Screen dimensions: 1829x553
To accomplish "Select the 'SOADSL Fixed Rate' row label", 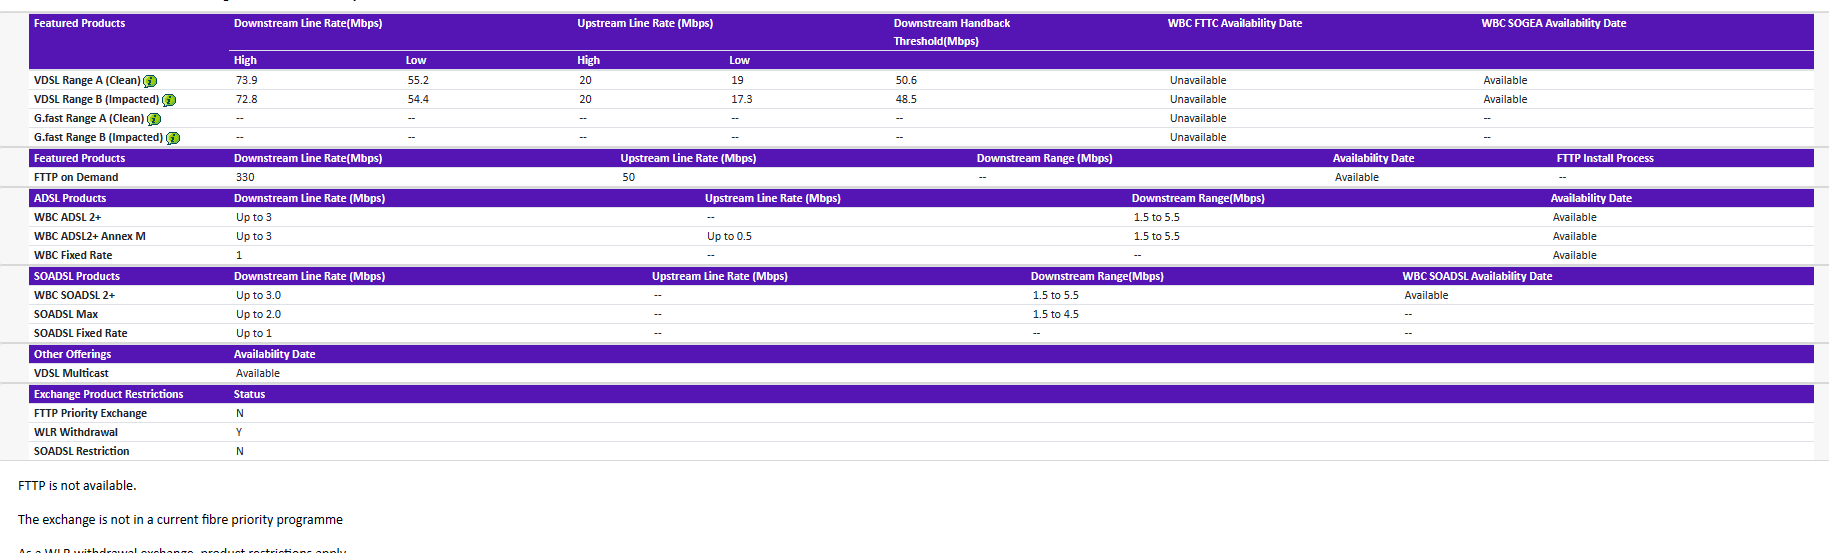I will click(x=81, y=333).
